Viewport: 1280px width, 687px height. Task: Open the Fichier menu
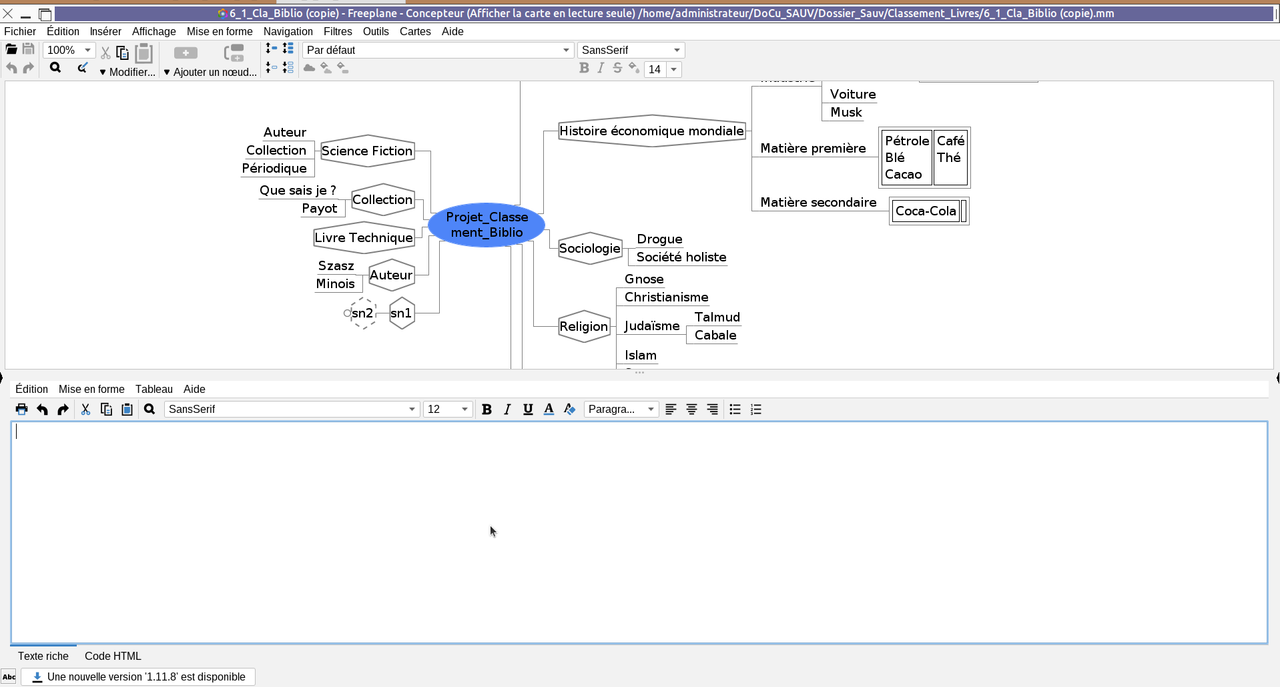tap(20, 31)
